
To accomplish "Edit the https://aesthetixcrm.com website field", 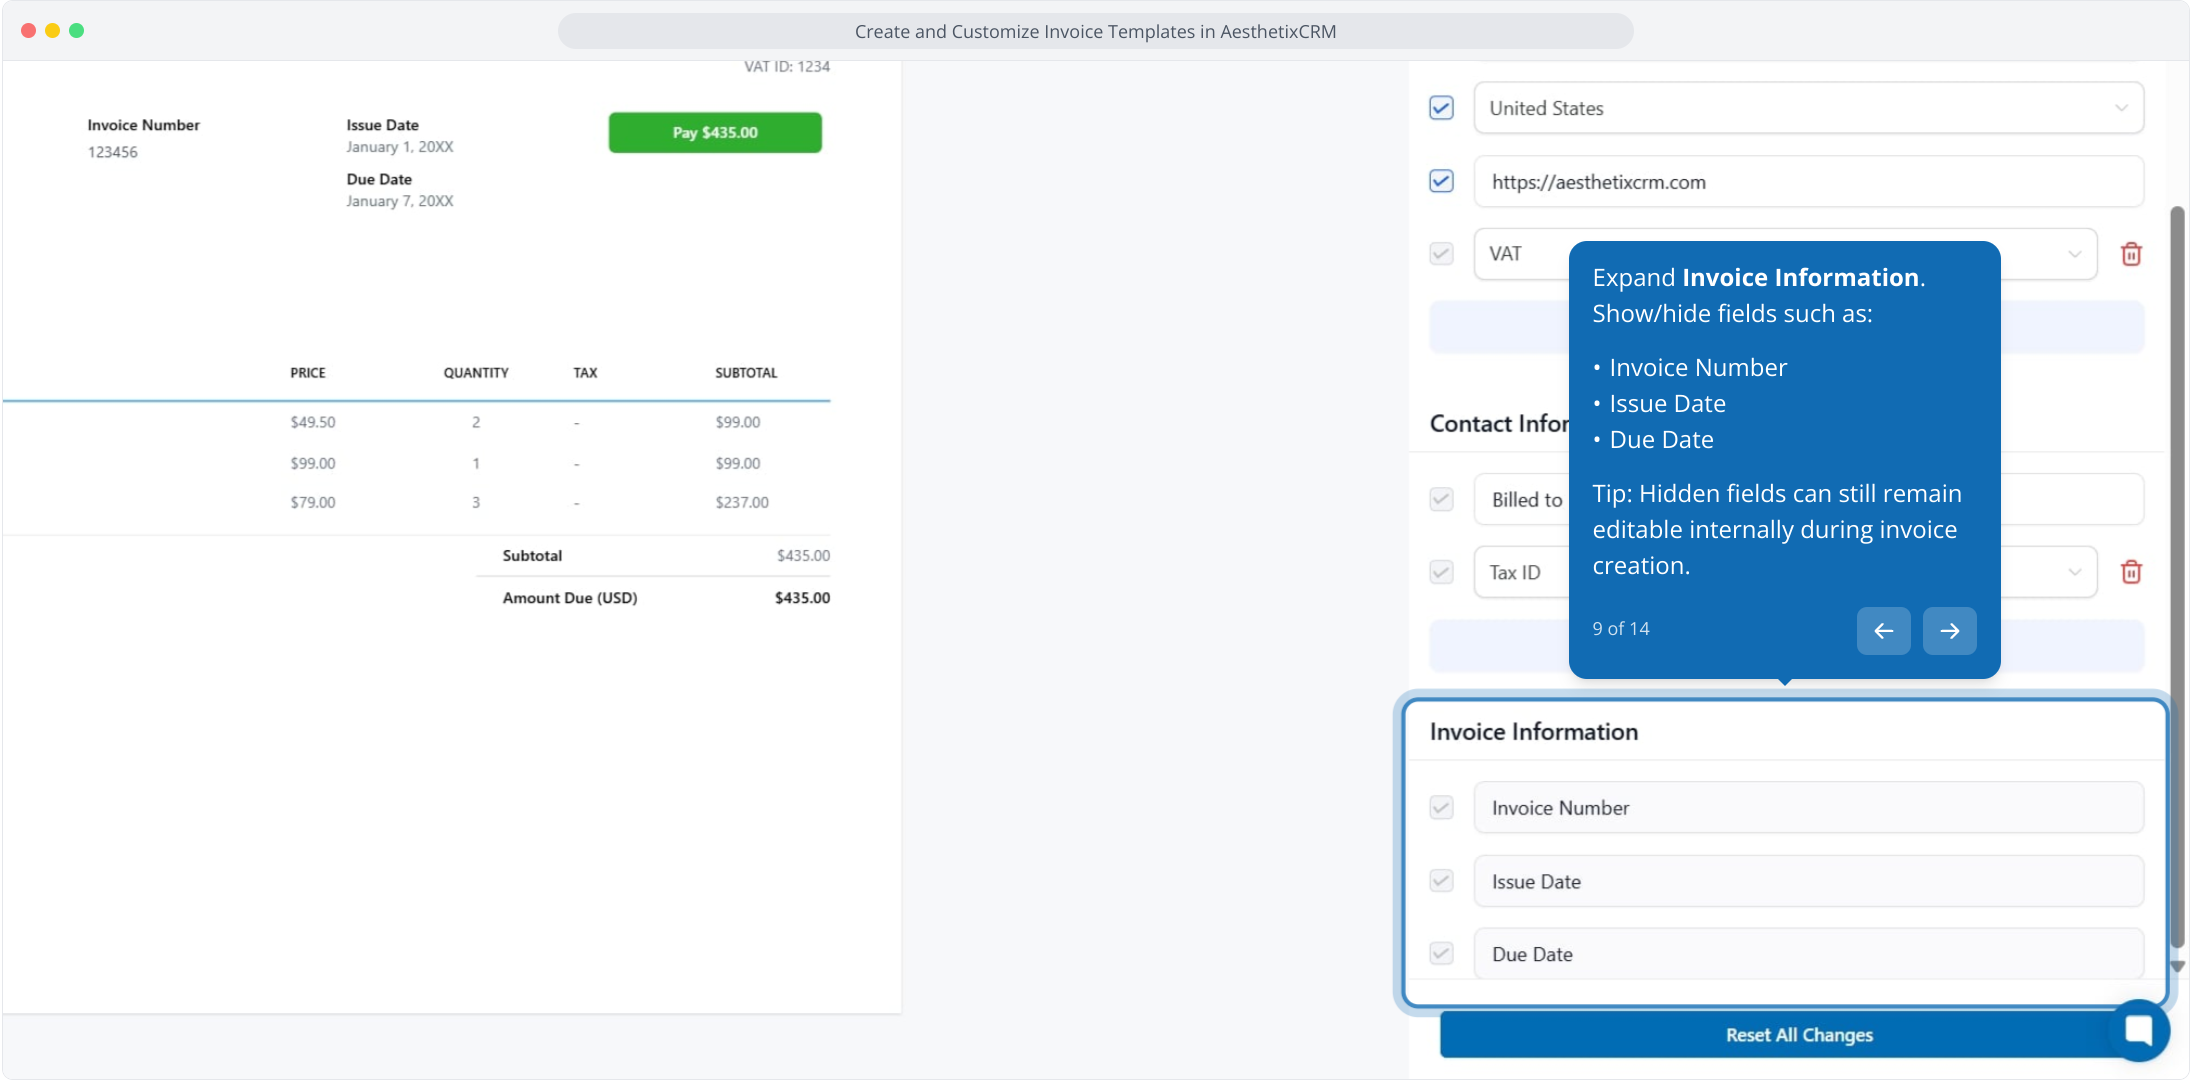I will [x=1808, y=182].
